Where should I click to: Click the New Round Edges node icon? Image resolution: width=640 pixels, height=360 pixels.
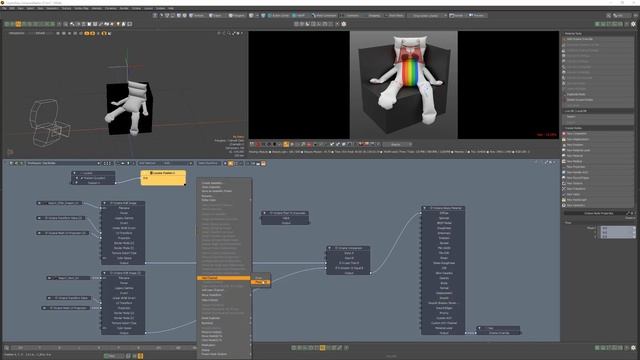(564, 178)
